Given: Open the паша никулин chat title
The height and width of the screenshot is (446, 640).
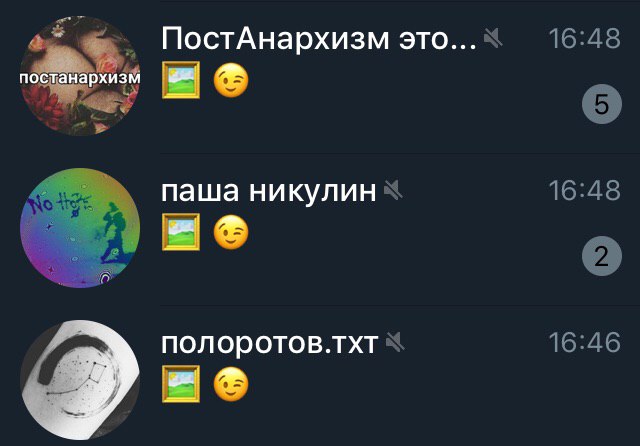Looking at the screenshot, I should click(x=269, y=191).
